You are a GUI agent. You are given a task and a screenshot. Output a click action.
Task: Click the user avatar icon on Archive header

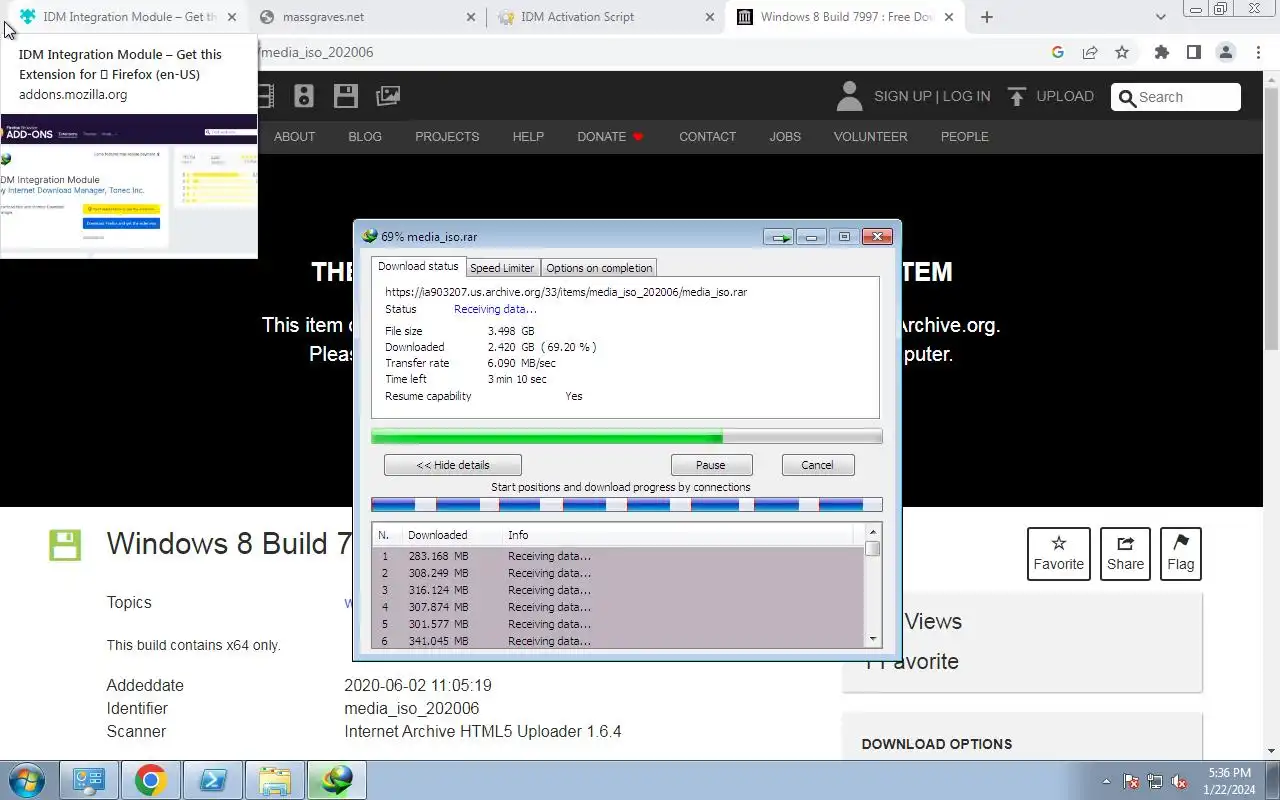849,96
